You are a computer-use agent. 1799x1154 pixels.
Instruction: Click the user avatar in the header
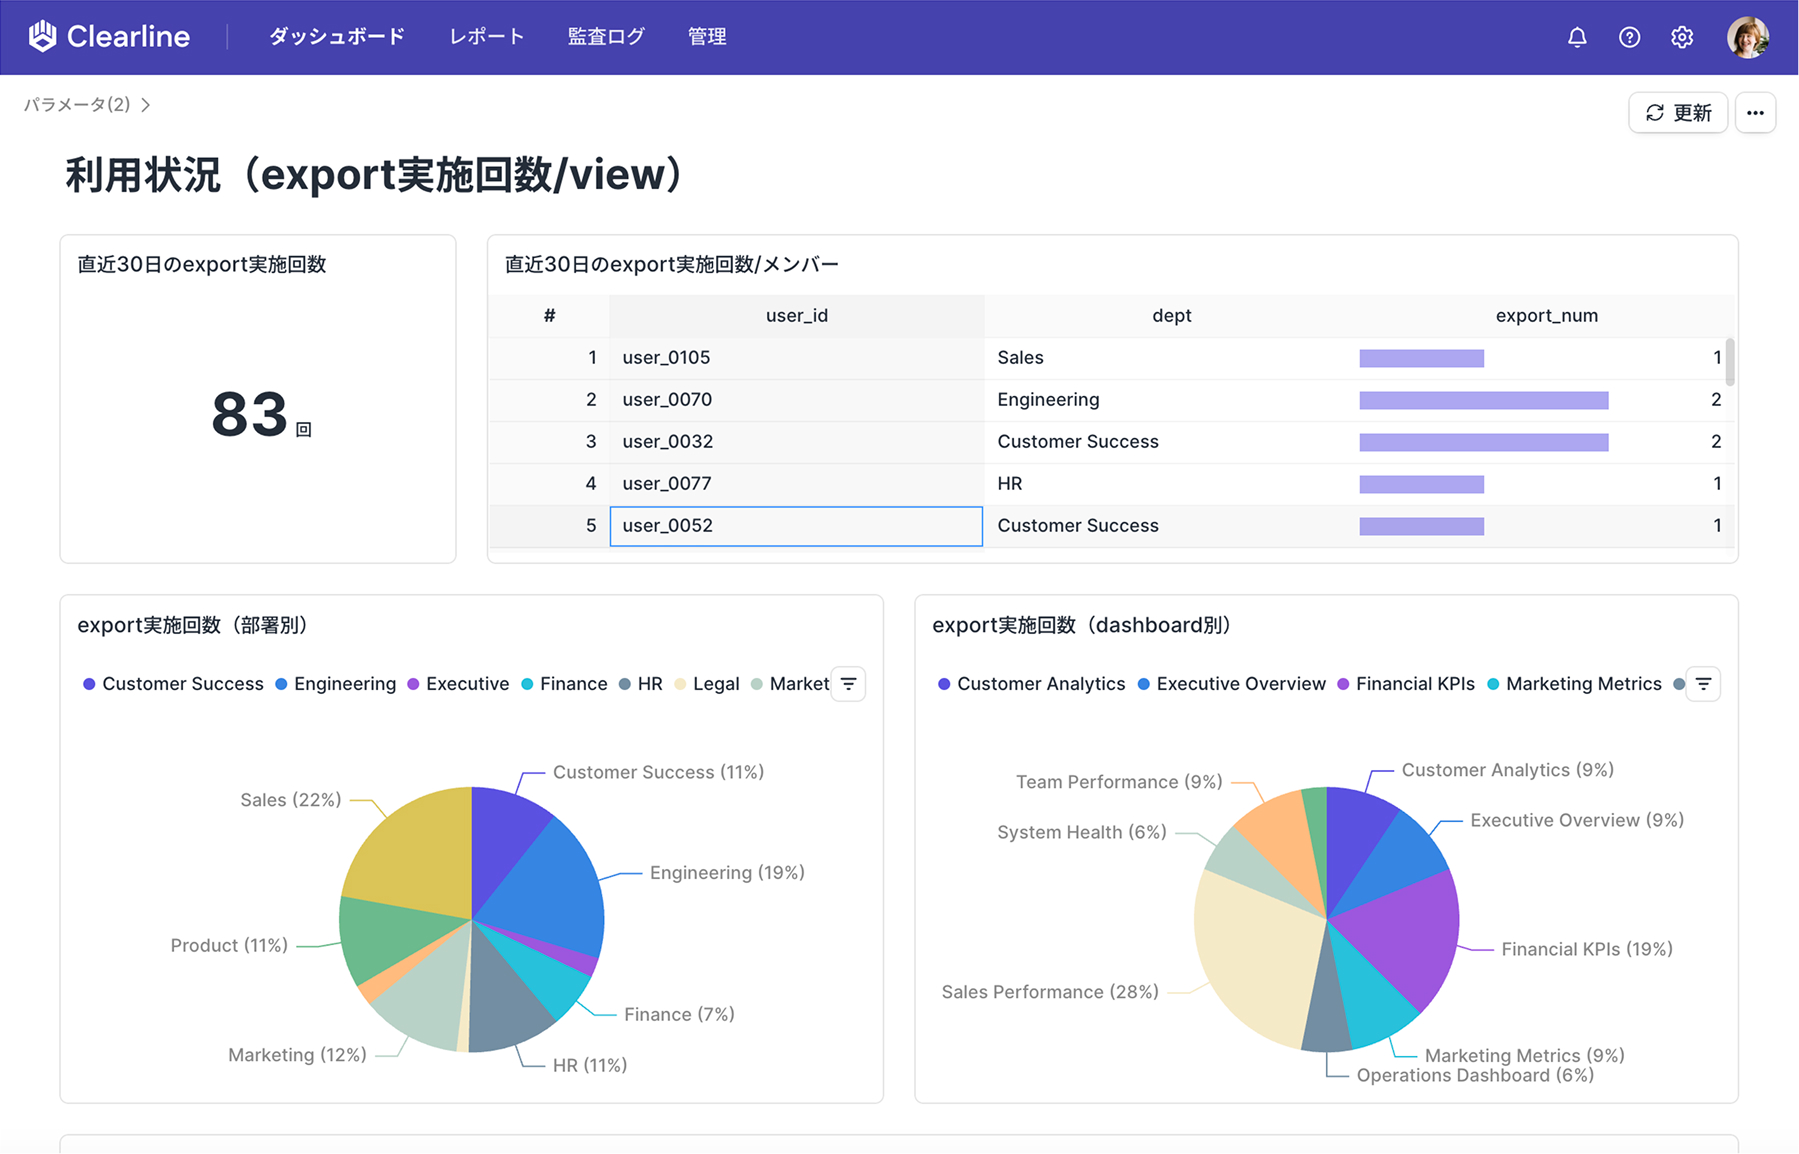point(1748,37)
